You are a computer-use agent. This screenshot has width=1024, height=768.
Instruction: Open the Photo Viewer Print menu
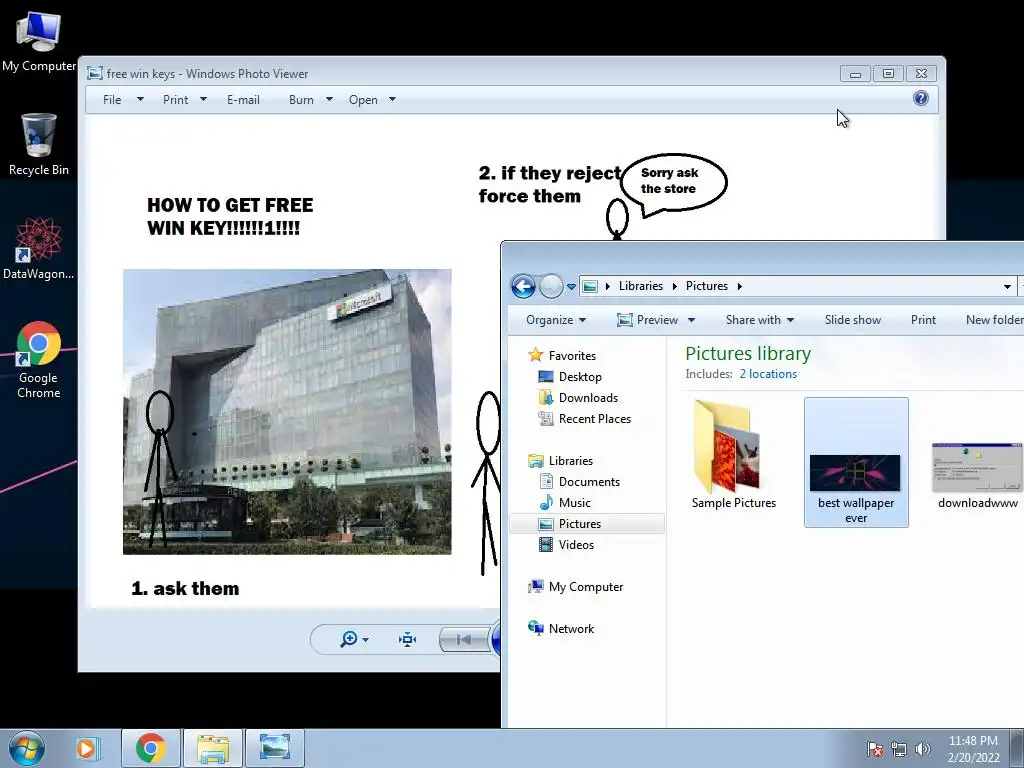(x=176, y=100)
